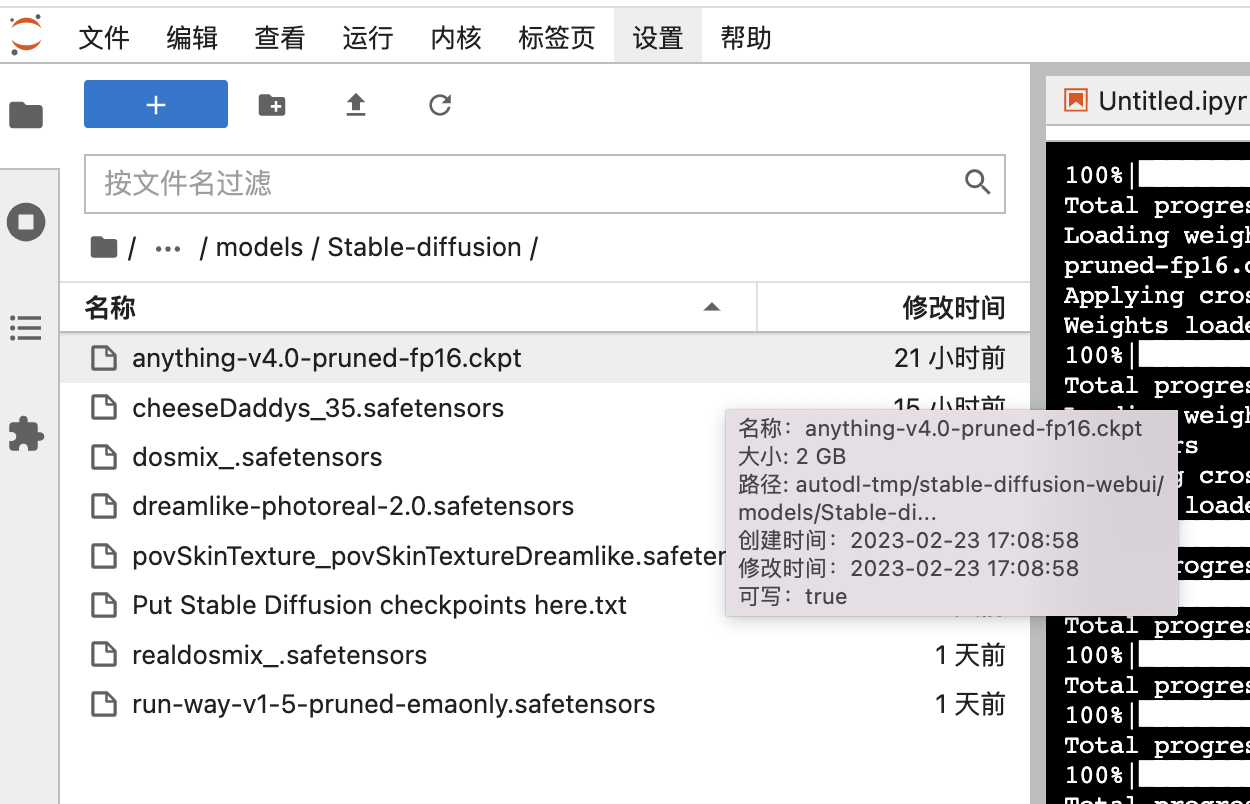Open the 文件 menu
Viewport: 1250px width, 804px height.
(x=104, y=38)
